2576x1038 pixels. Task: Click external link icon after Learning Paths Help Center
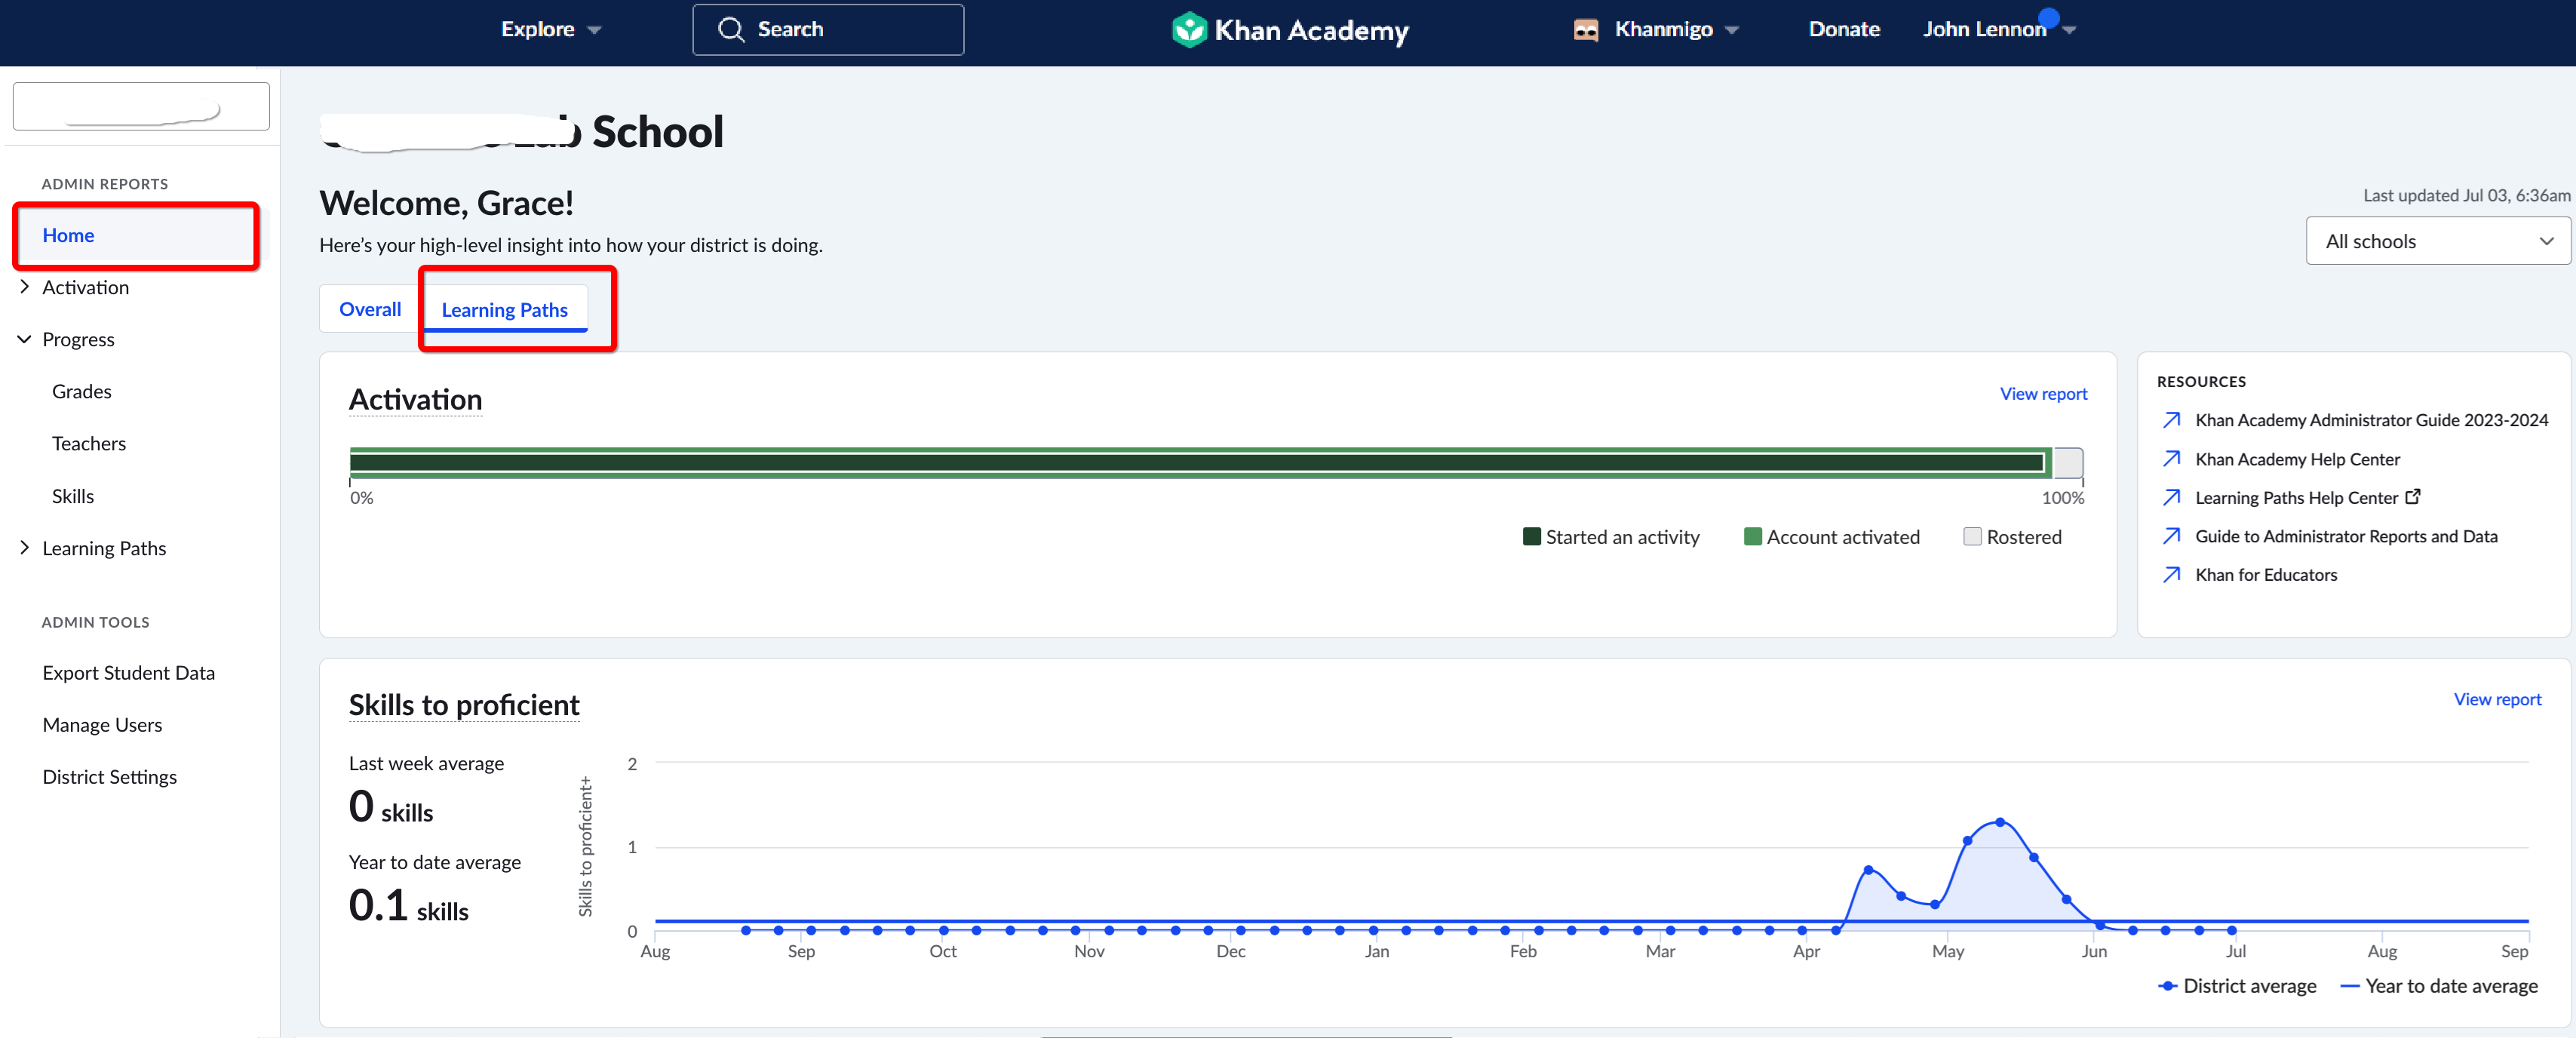[x=2413, y=496]
